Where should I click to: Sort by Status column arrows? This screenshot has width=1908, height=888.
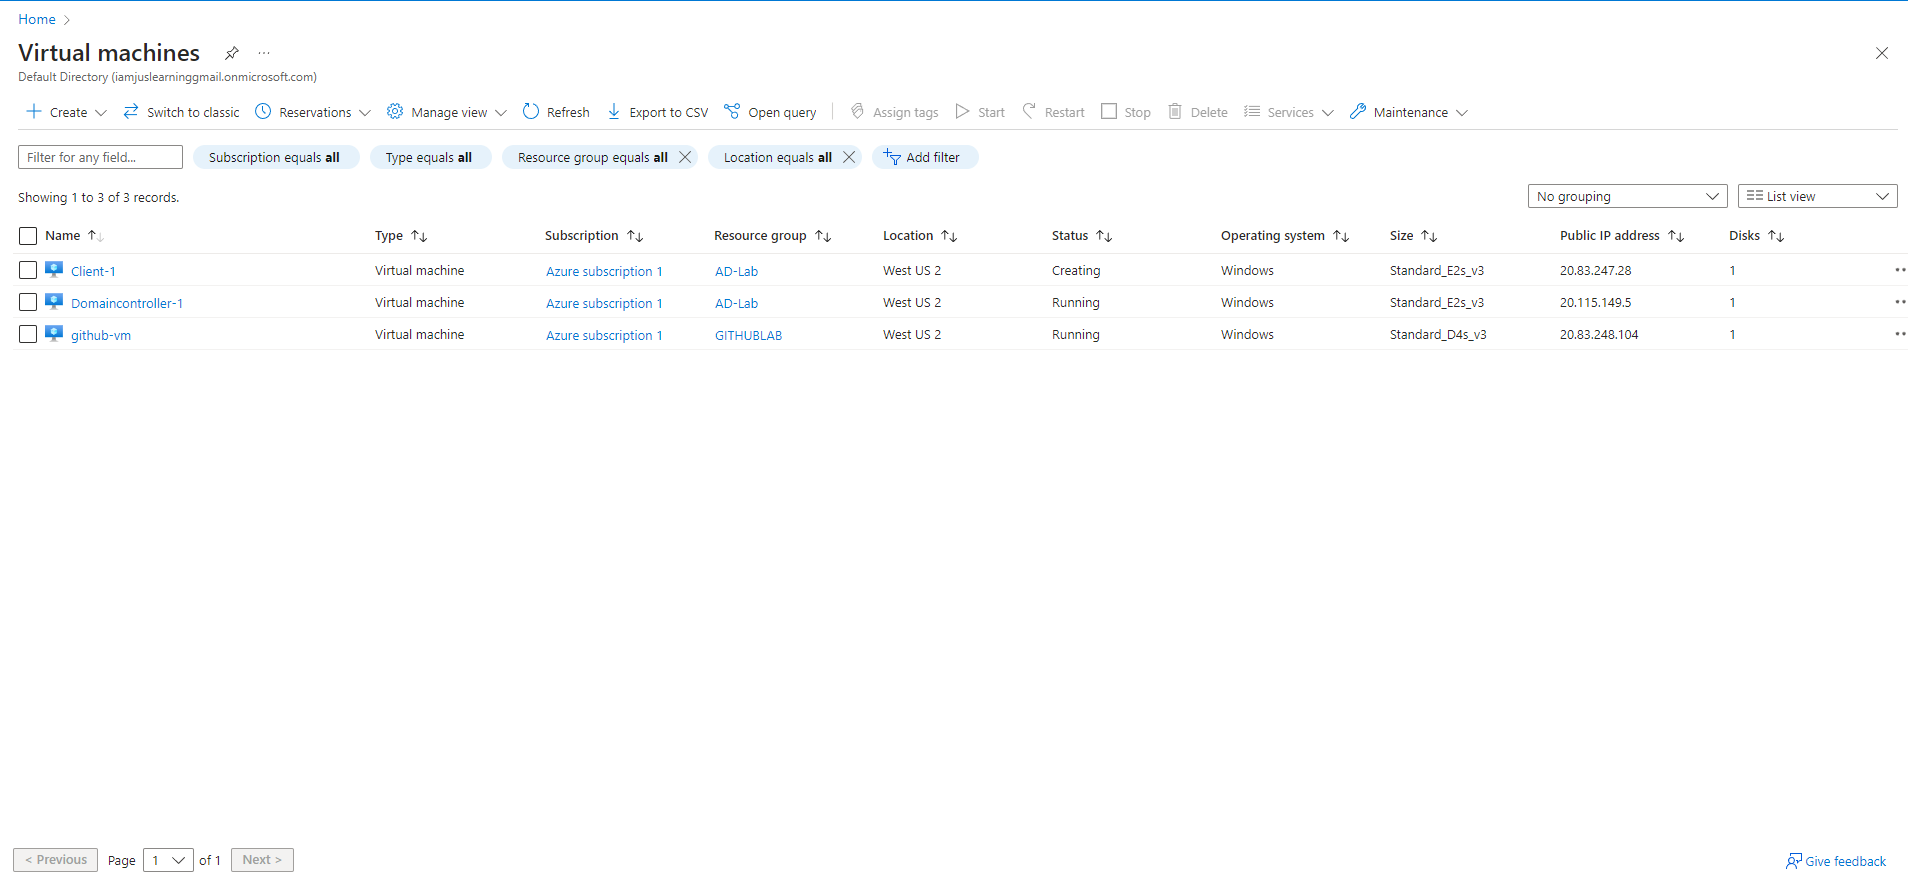pos(1104,236)
